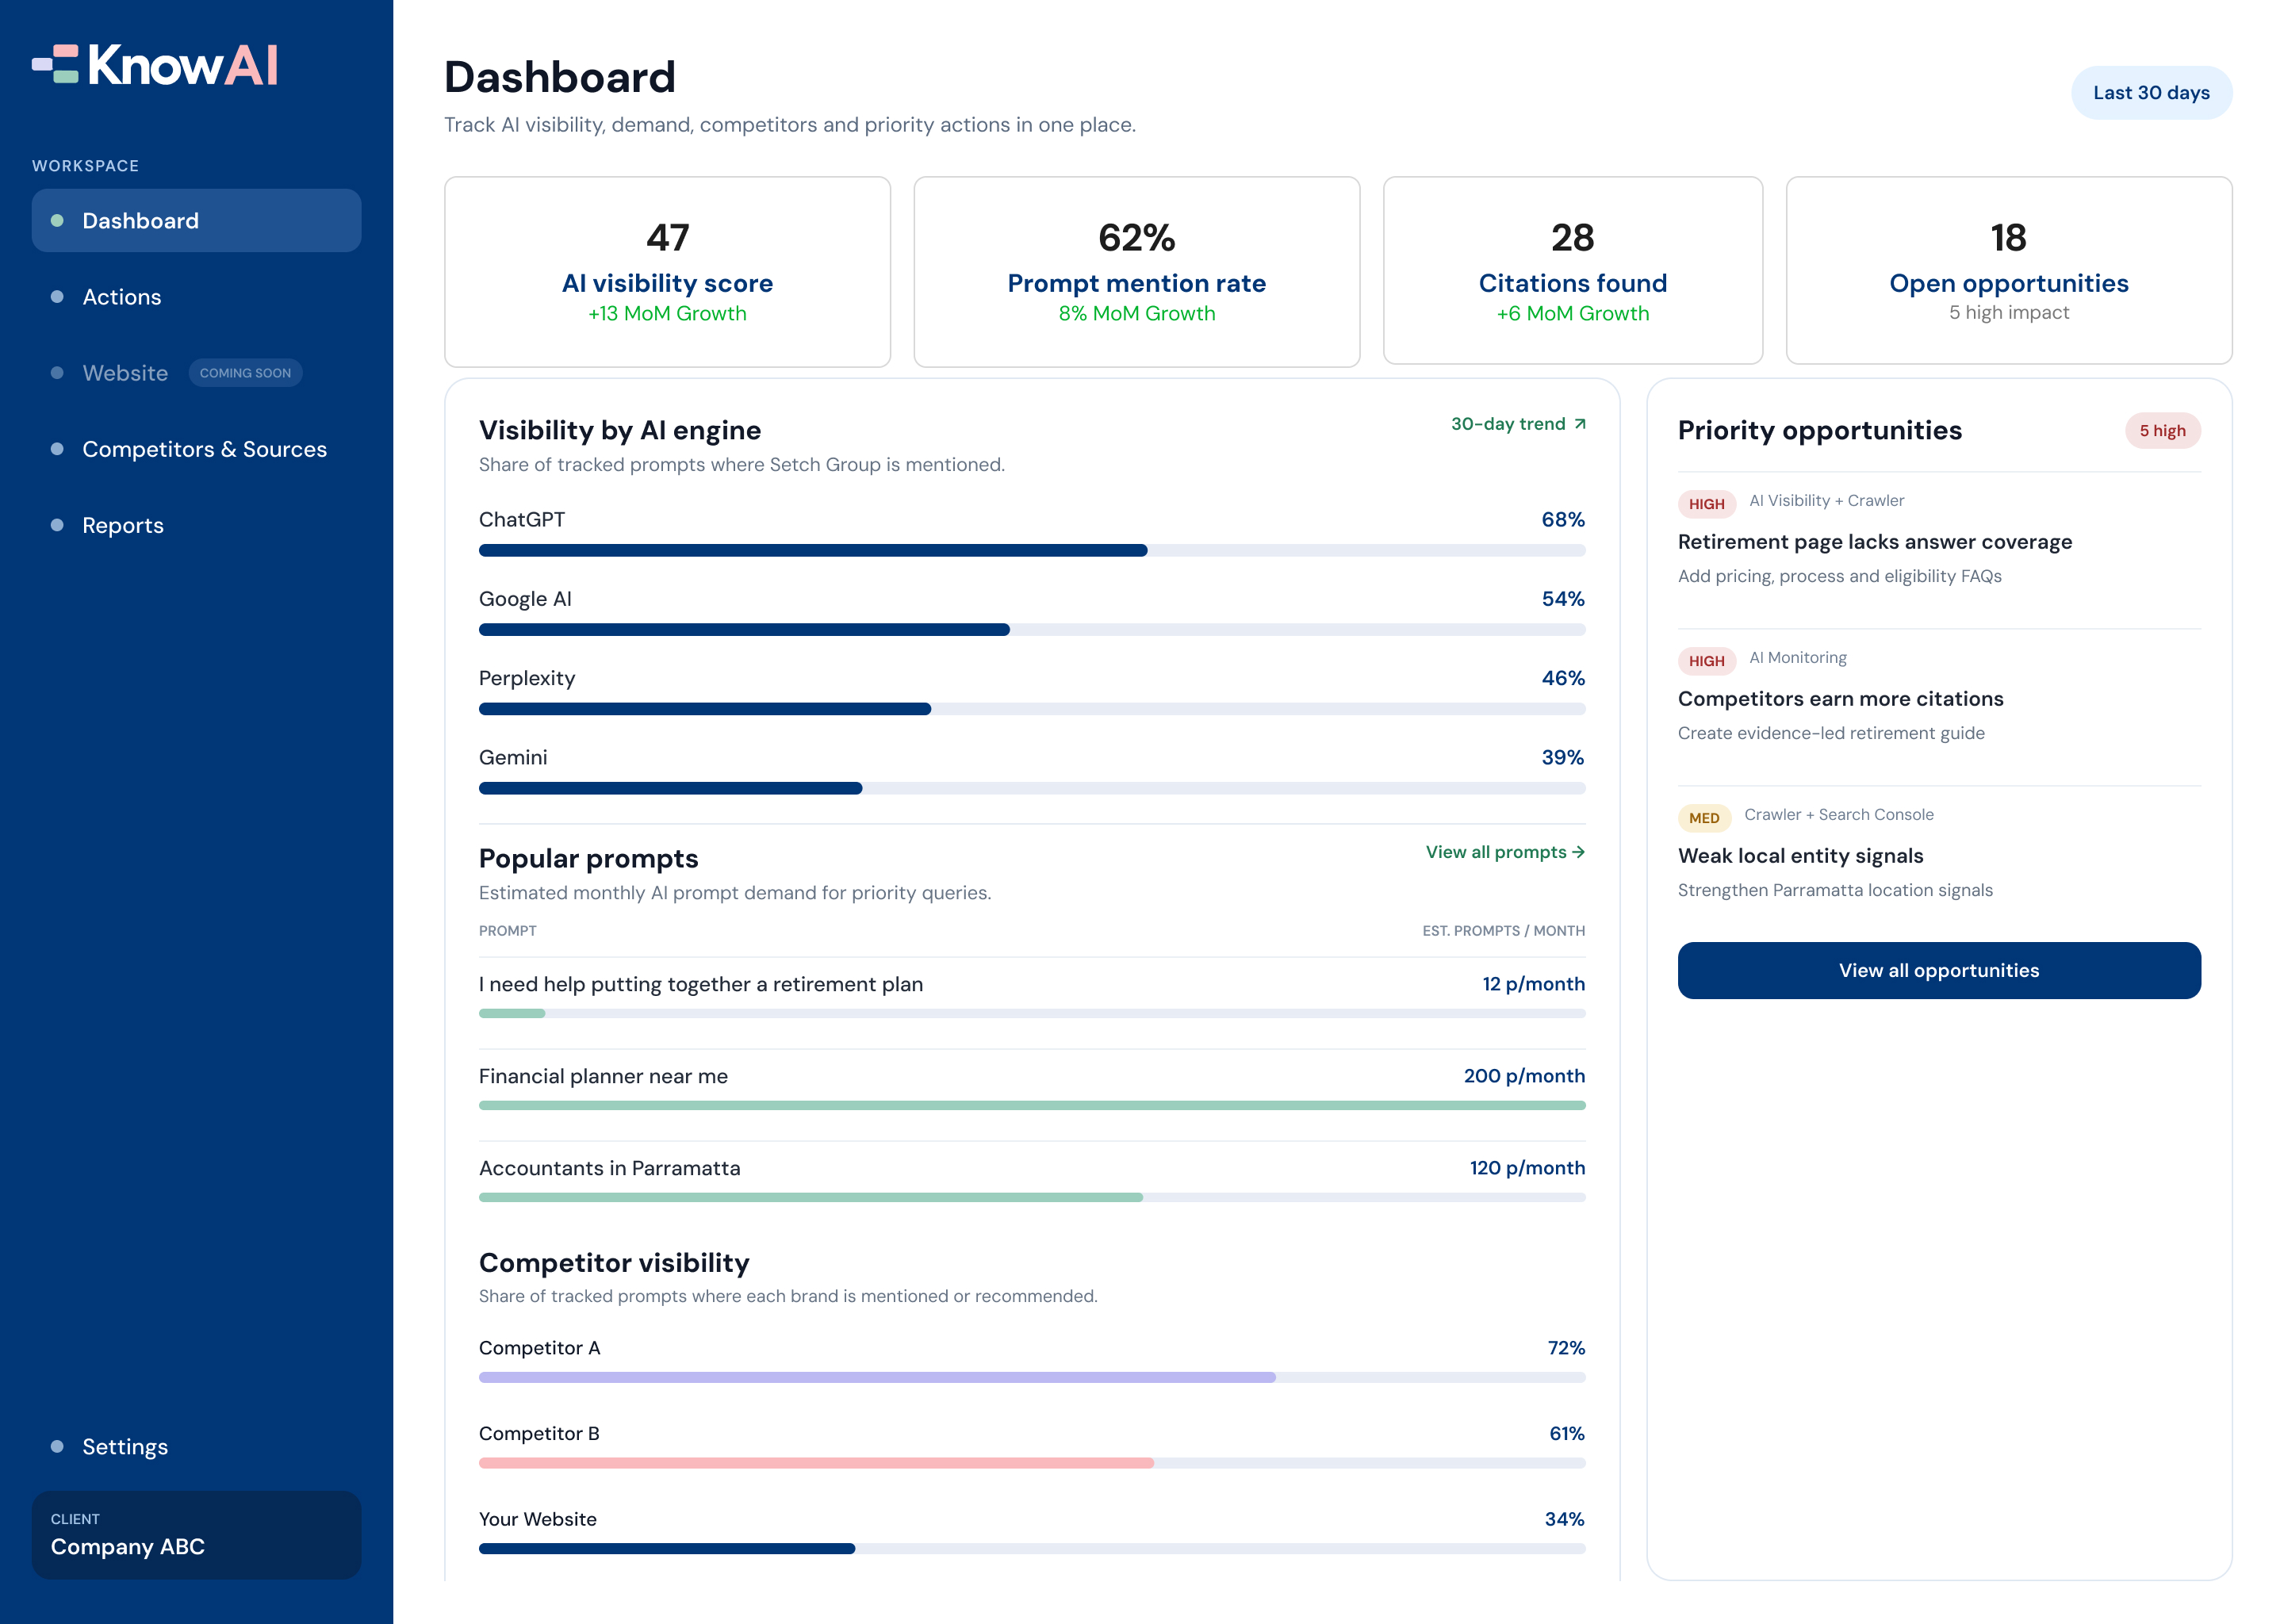
Task: Open Retirement page lacks answer coverage opportunity
Action: [x=1939, y=543]
